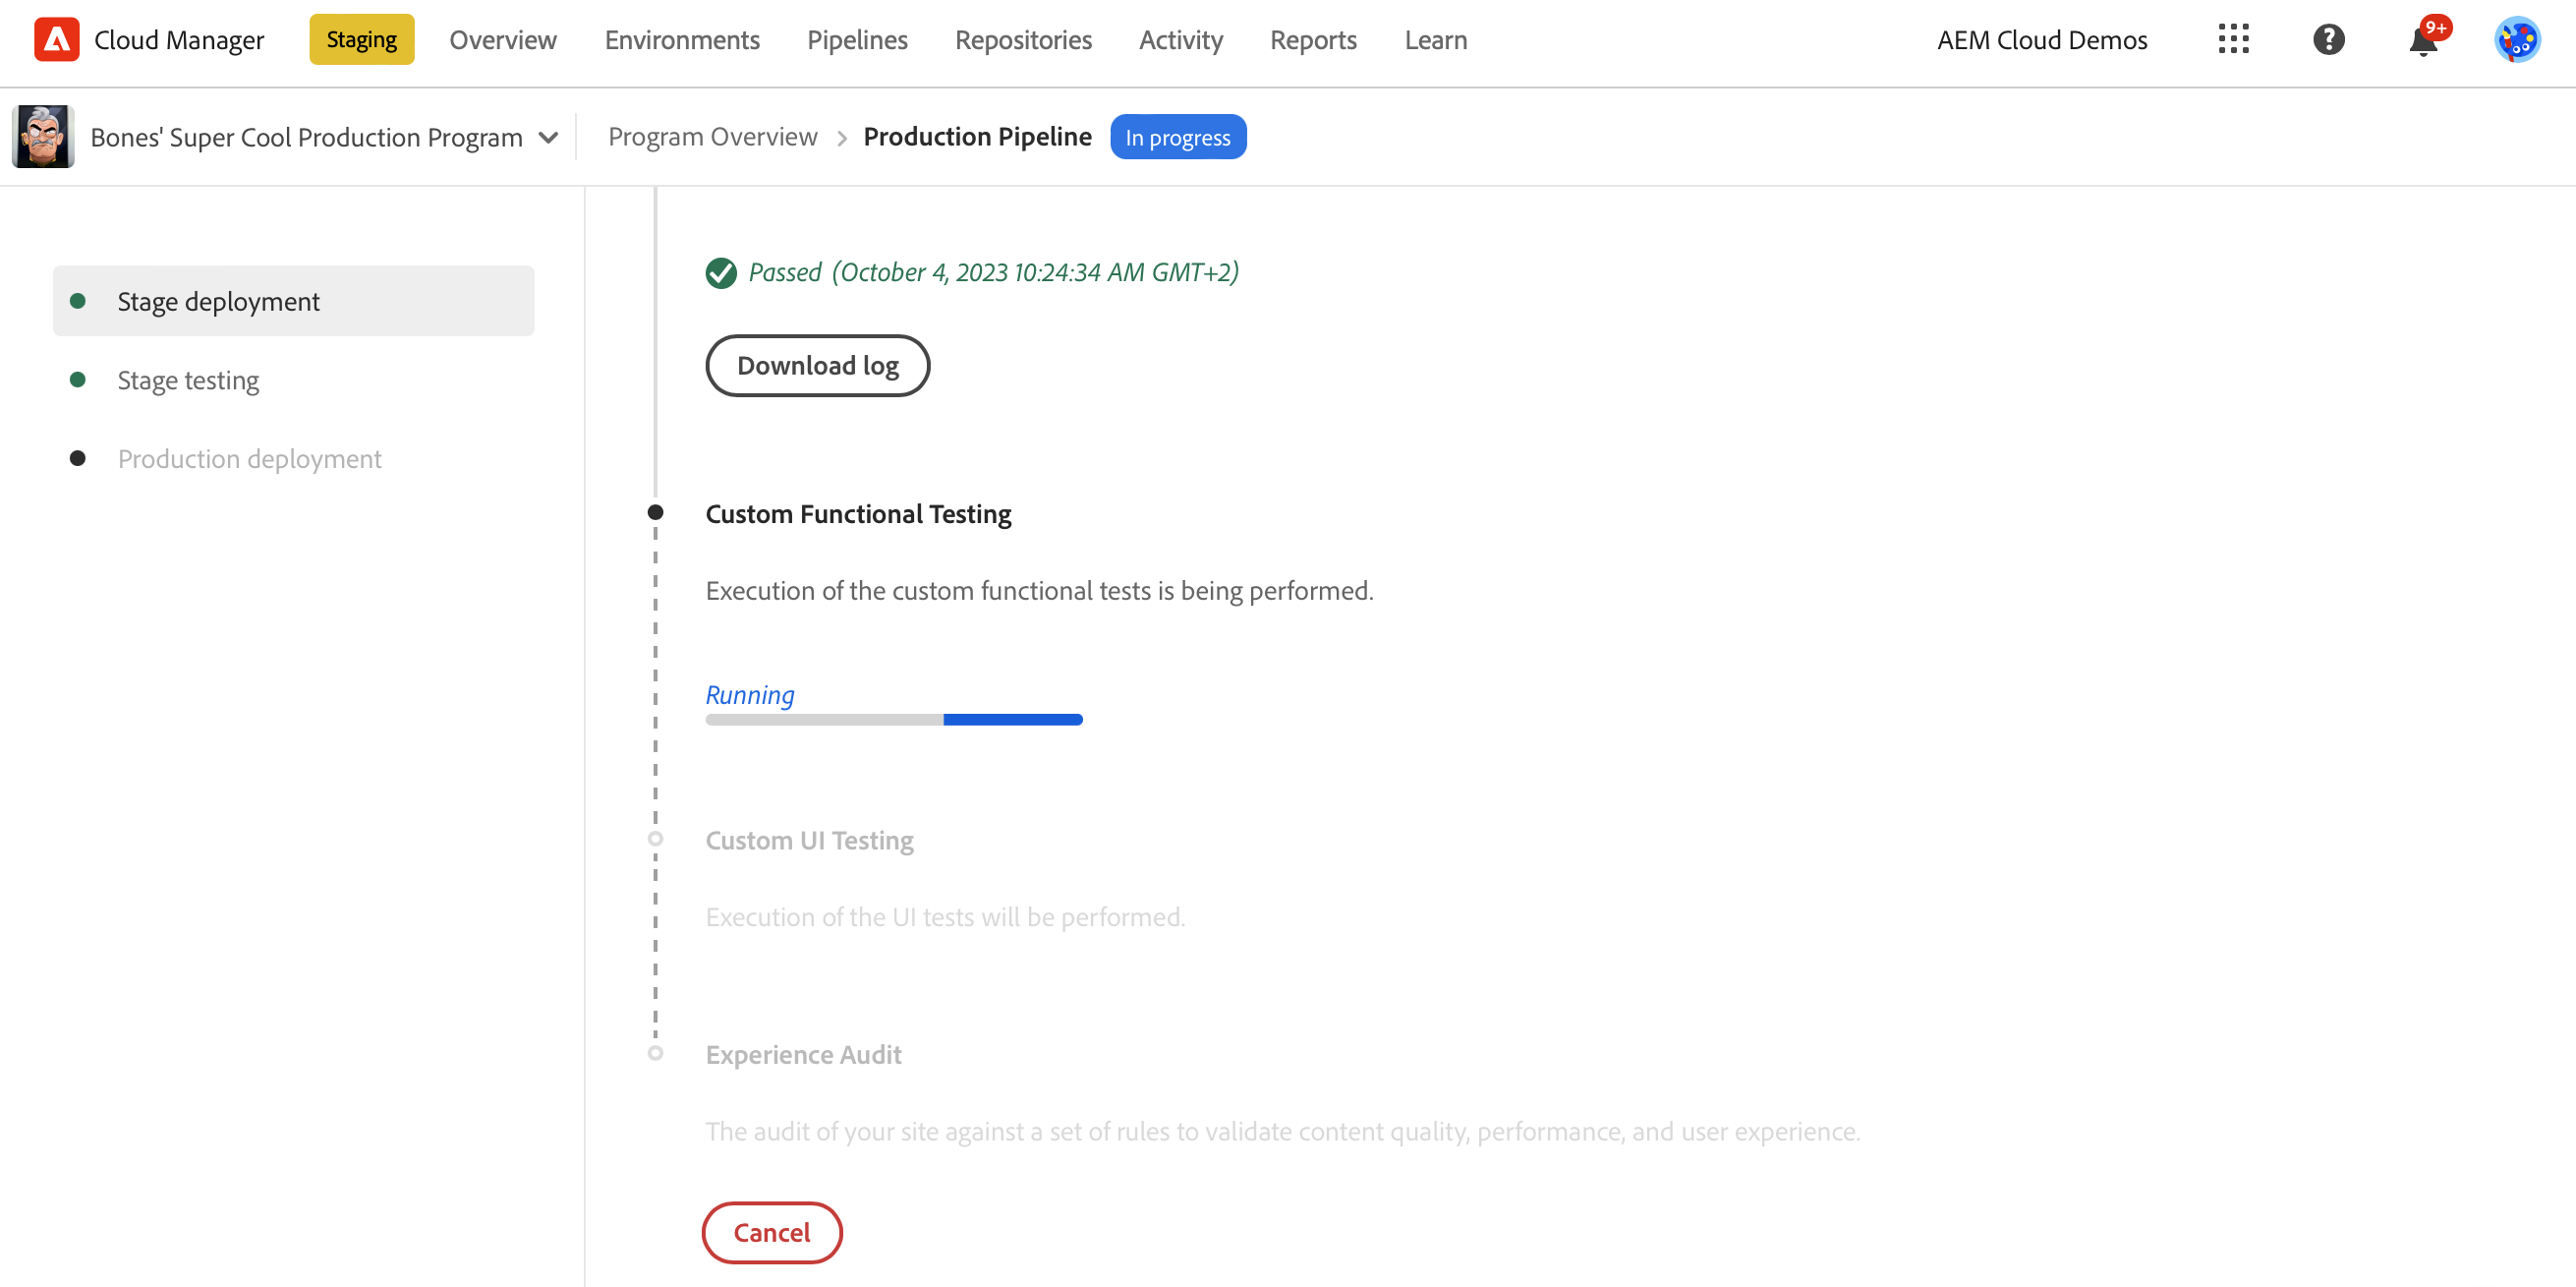Expand the program selector dropdown chevron
The height and width of the screenshot is (1287, 2576).
click(x=548, y=137)
